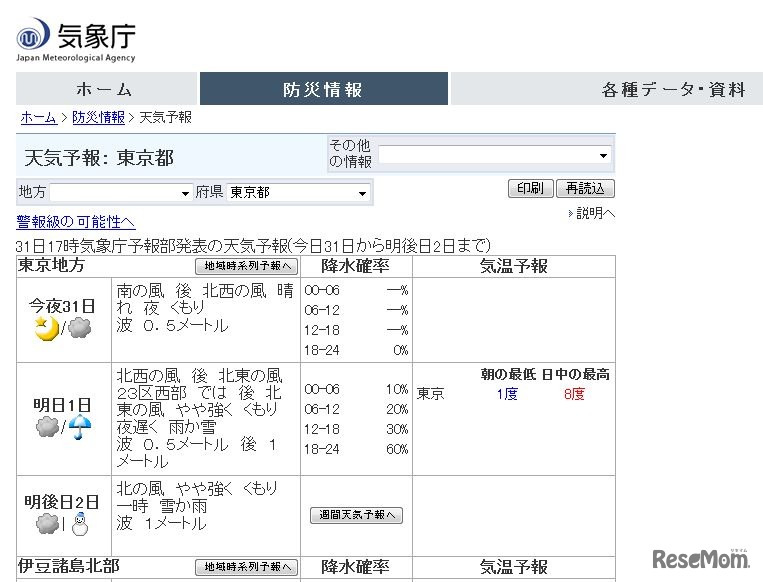The image size is (763, 582).
Task: Expand the 地方 region dropdown
Action: tap(121, 192)
